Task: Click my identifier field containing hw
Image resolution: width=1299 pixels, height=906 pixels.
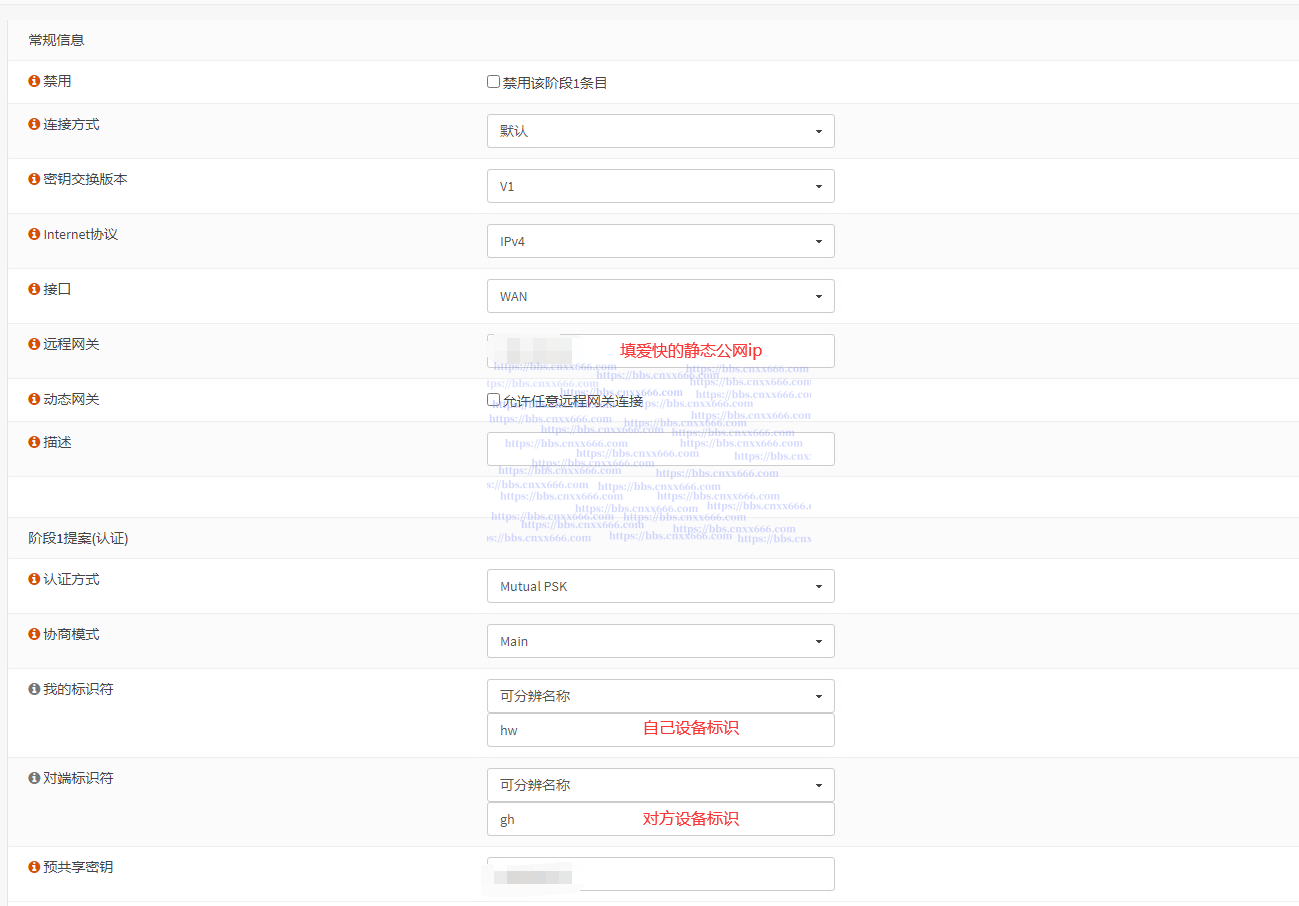Action: click(x=660, y=730)
